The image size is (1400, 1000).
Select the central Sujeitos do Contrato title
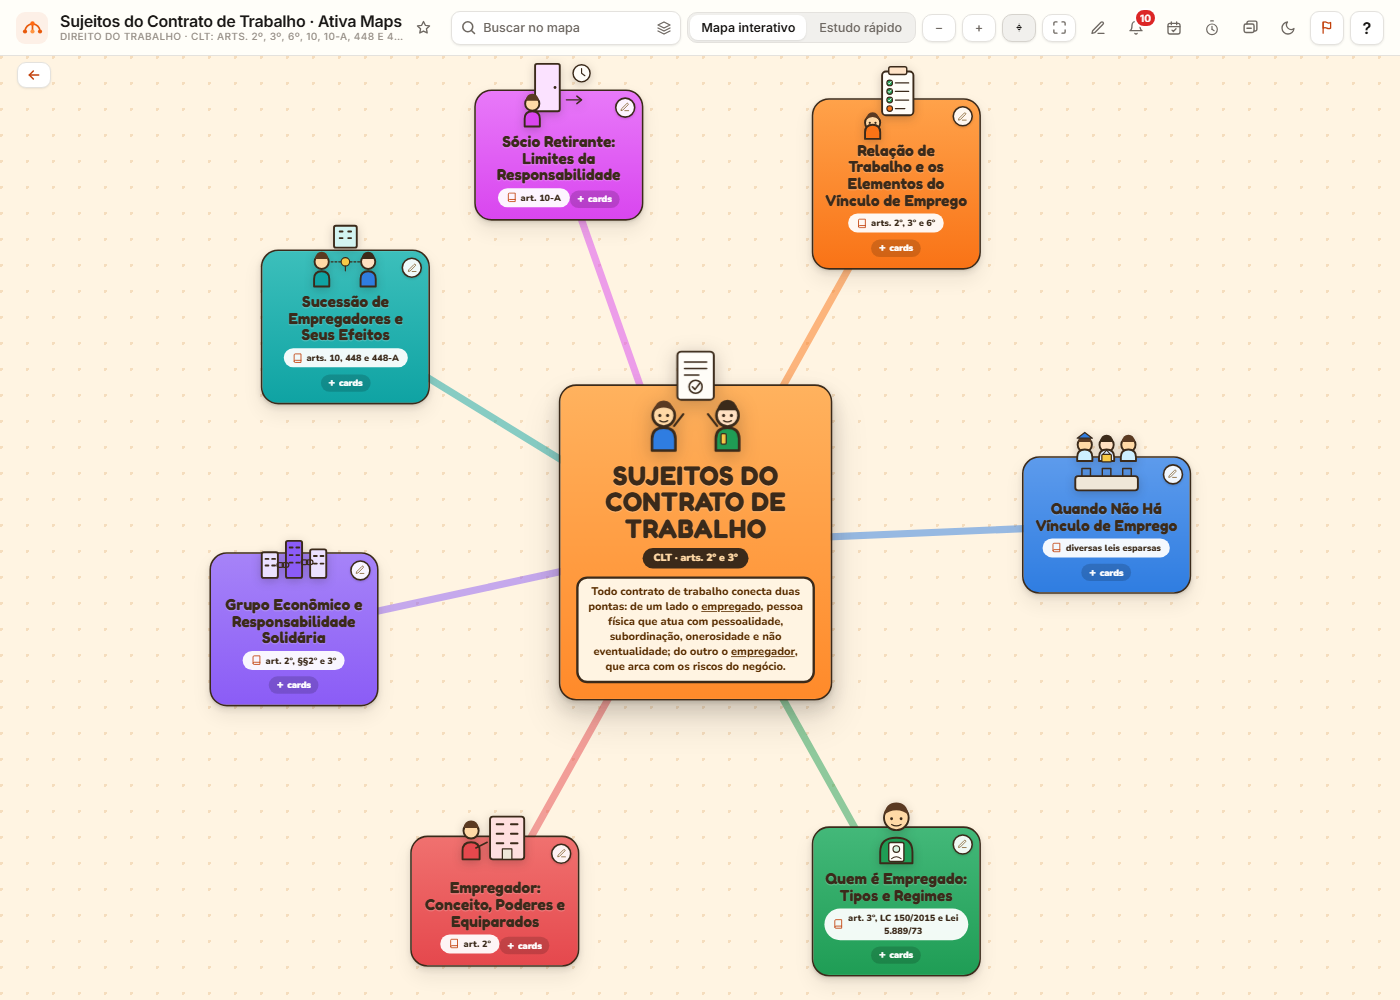[x=695, y=502]
